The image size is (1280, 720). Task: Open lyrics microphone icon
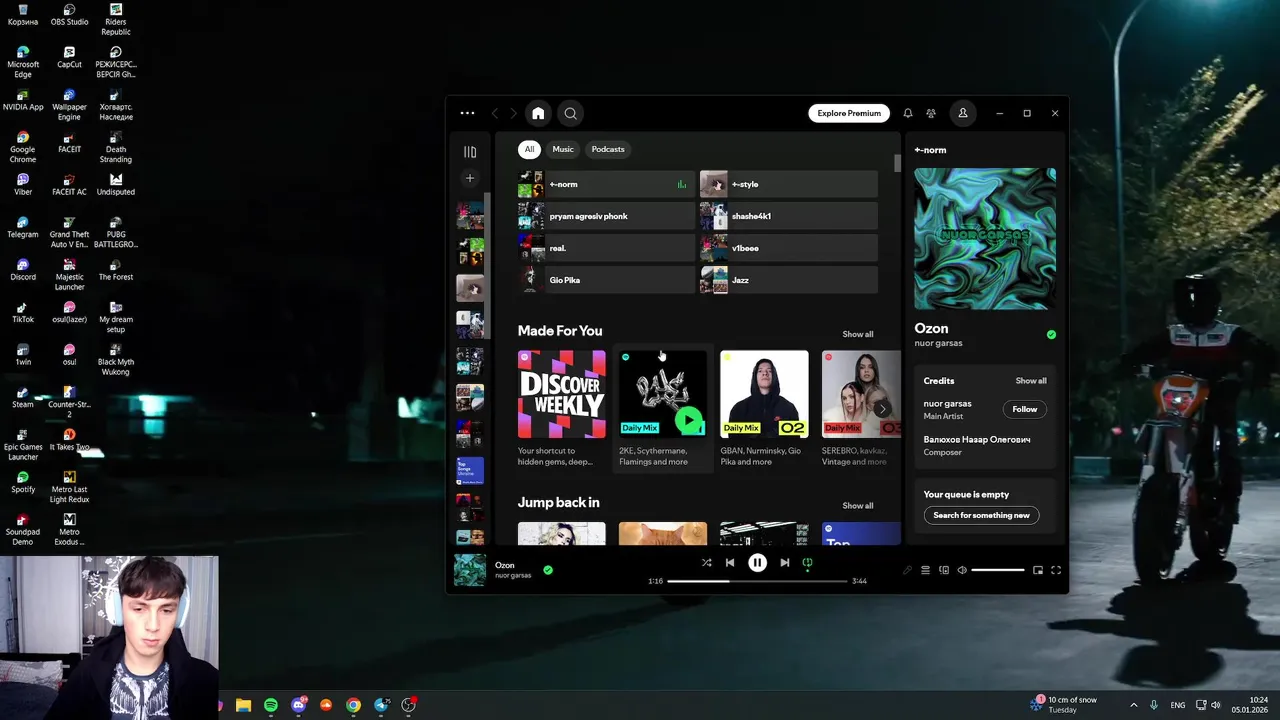[x=907, y=570]
